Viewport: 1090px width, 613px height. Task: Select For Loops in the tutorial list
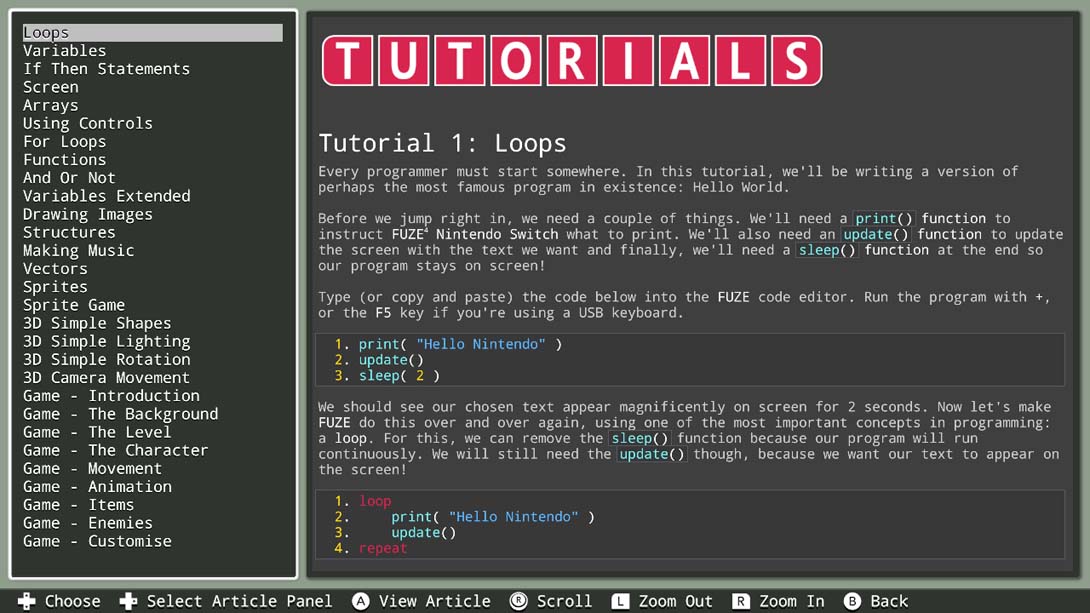coord(65,142)
